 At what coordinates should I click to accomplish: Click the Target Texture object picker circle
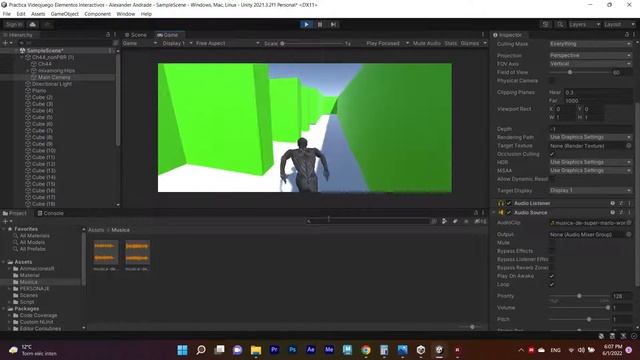(629, 146)
